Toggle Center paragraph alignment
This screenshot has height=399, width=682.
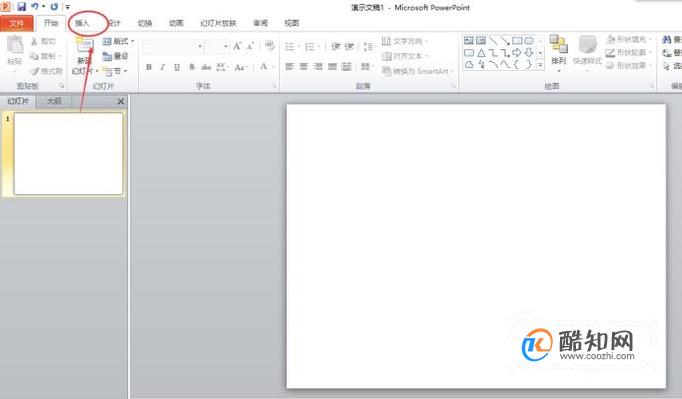coord(304,67)
